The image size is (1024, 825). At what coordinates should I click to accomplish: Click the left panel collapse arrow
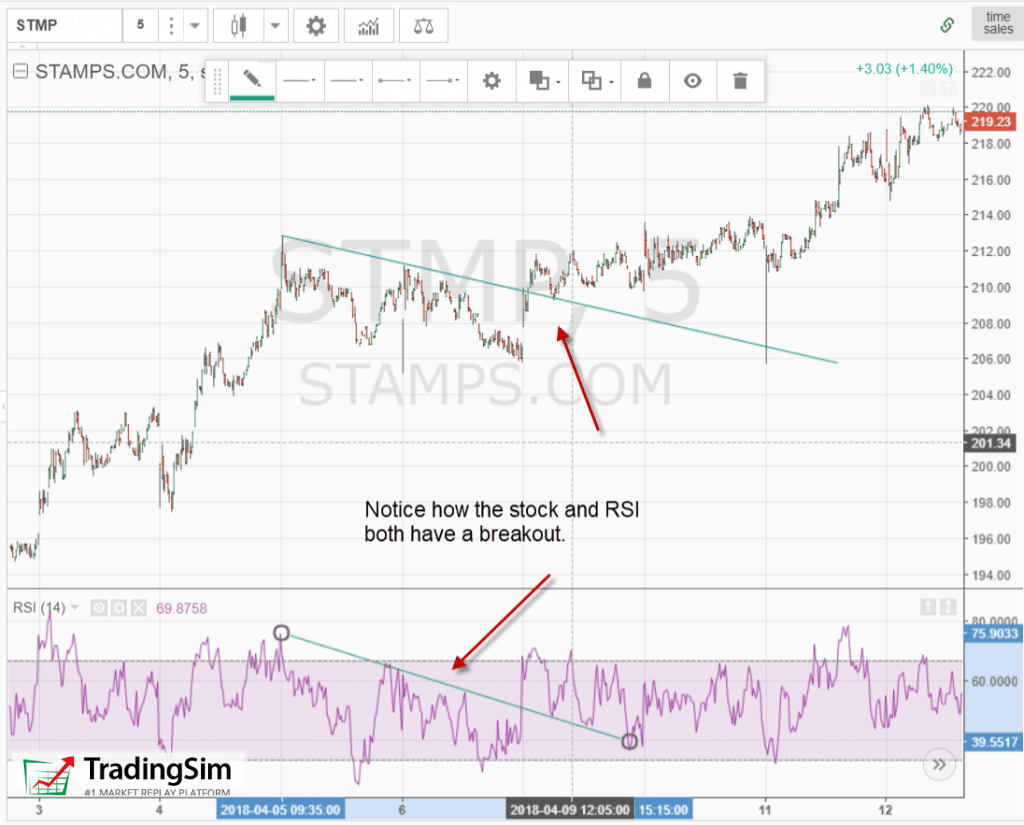(x=3, y=406)
